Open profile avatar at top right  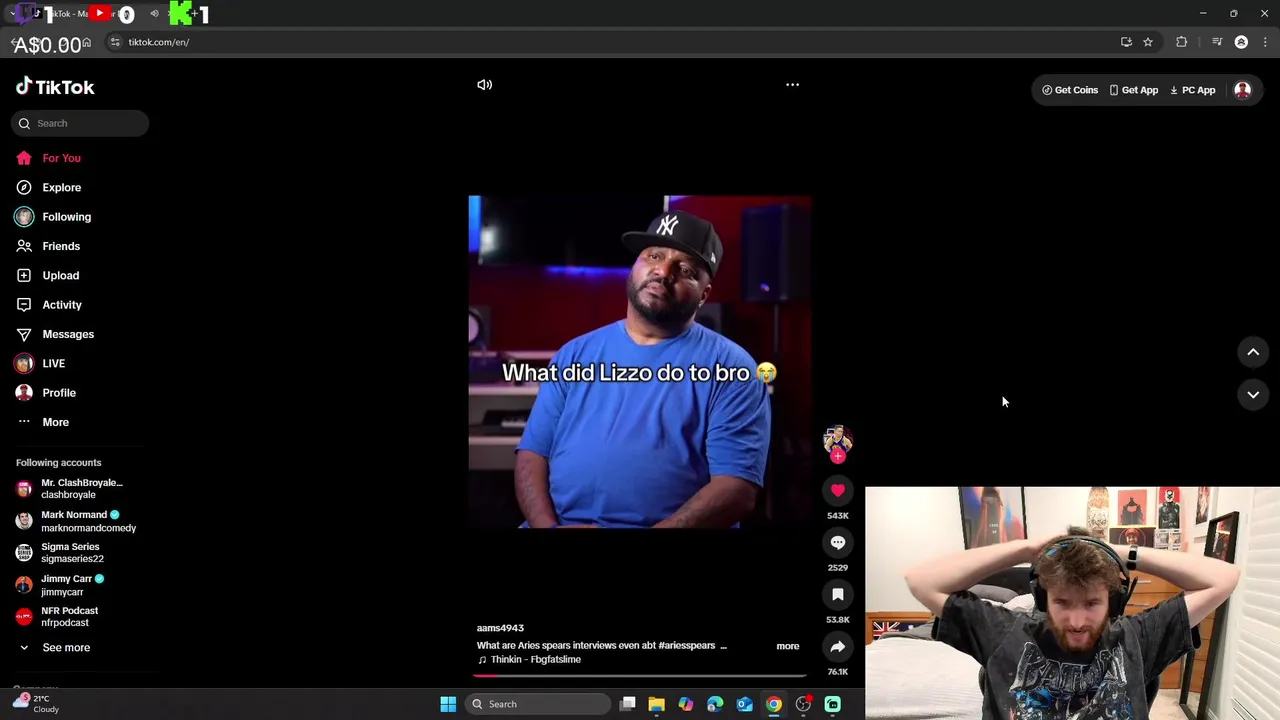tap(1242, 90)
